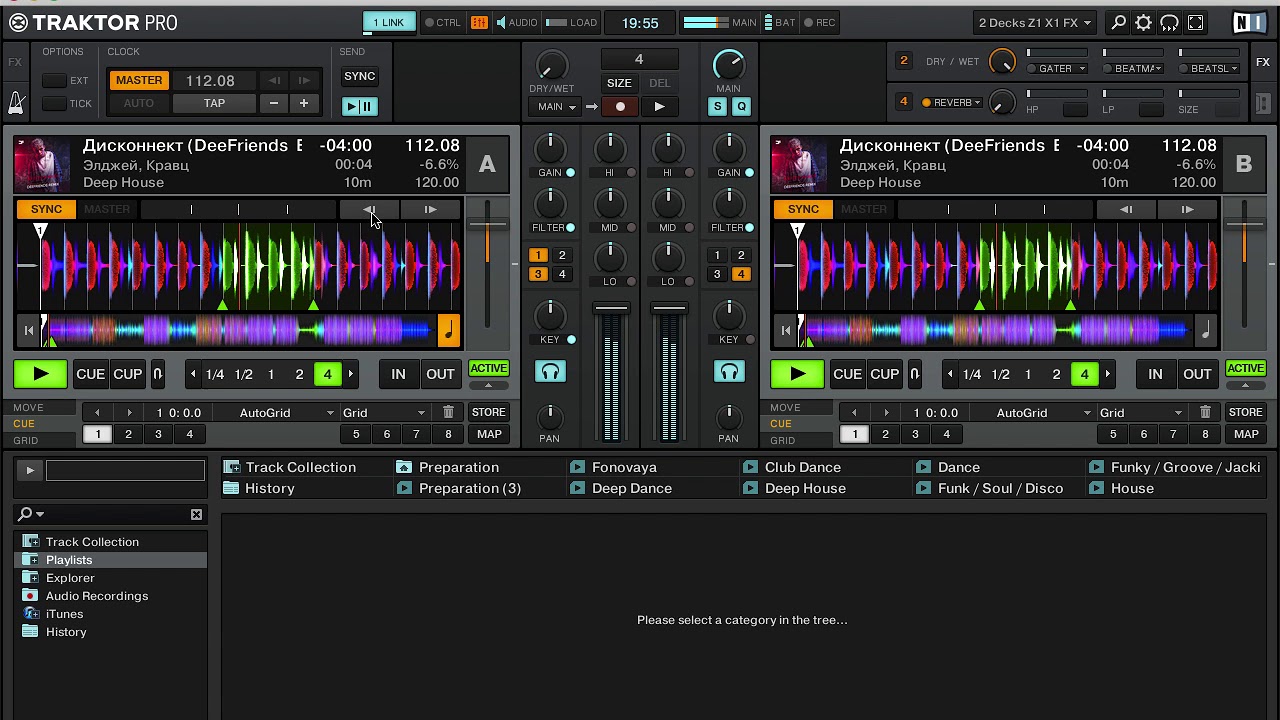Select Audio Recordings in the tree
Screen dimensions: 1280x720
(96, 596)
